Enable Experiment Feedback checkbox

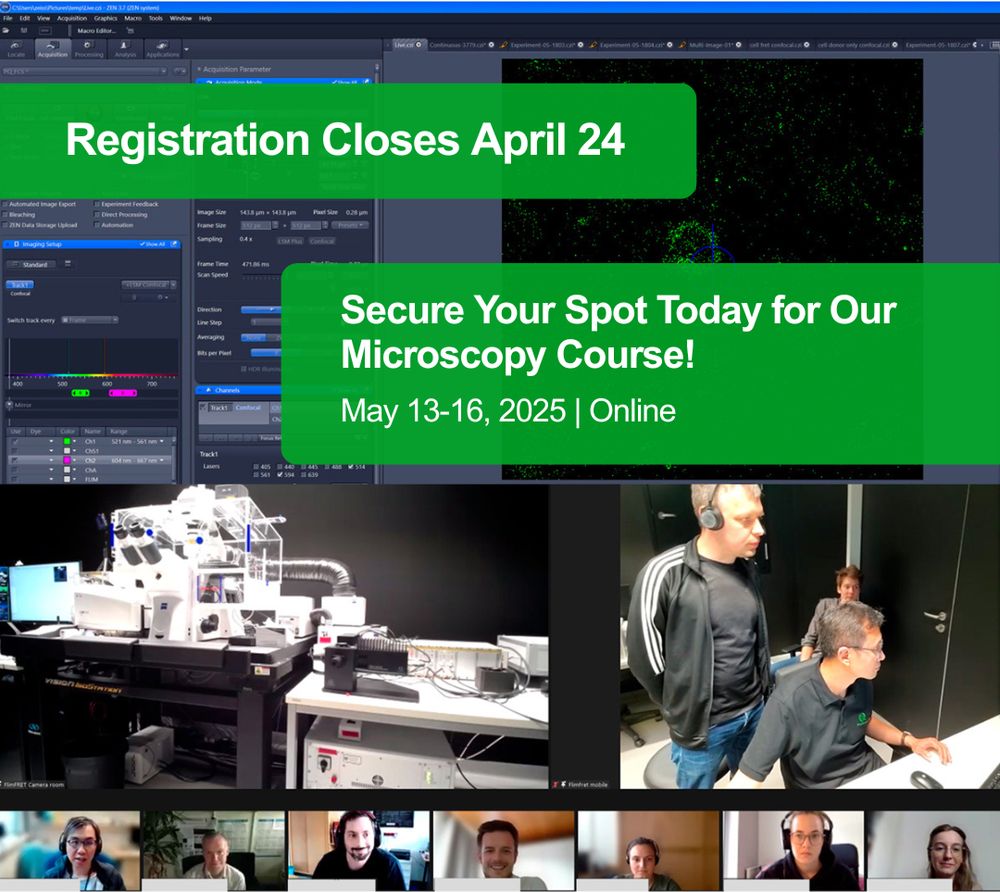(x=98, y=205)
